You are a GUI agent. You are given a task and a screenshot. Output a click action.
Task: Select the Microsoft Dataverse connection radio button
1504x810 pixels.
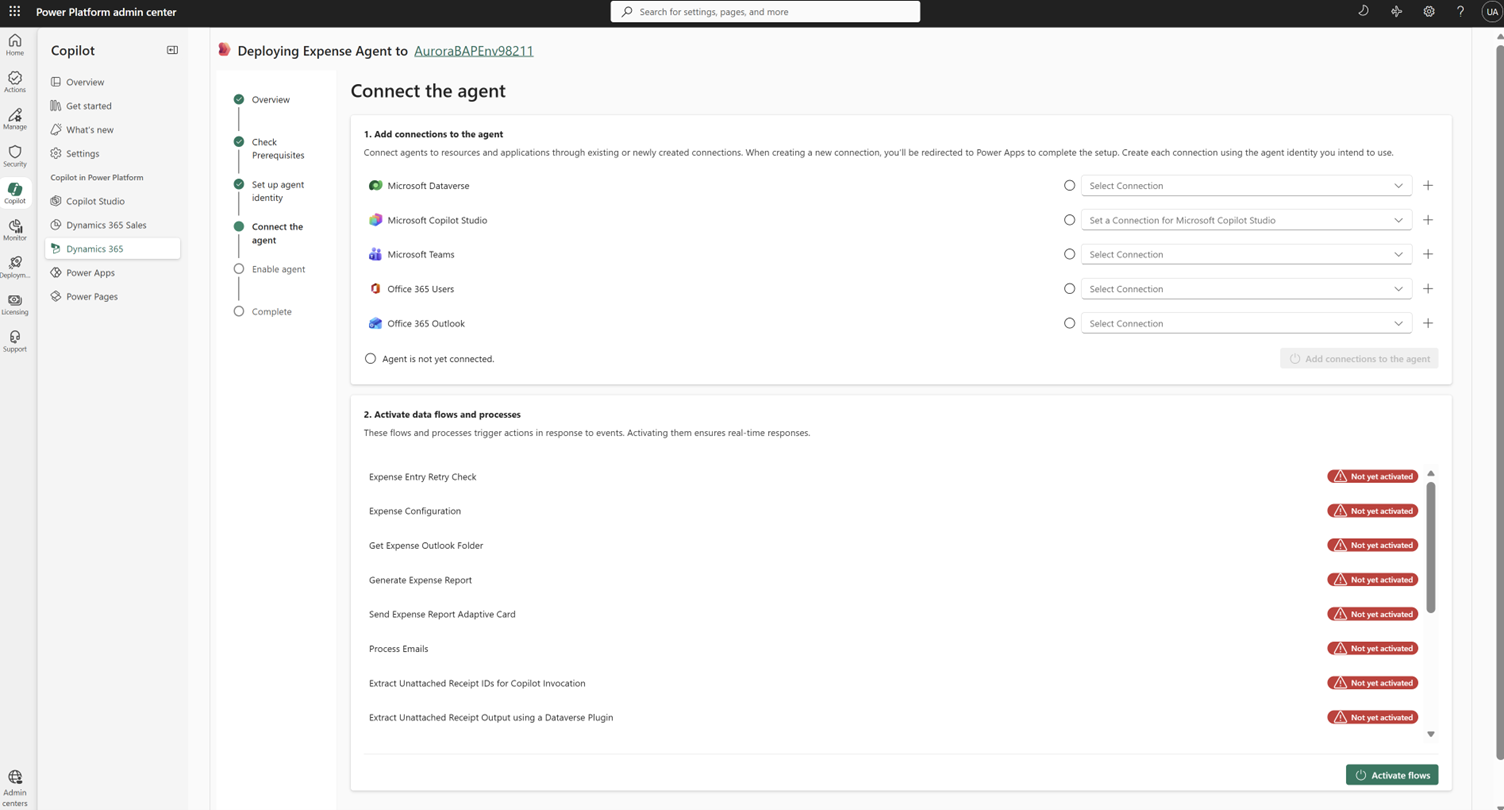coord(1069,185)
